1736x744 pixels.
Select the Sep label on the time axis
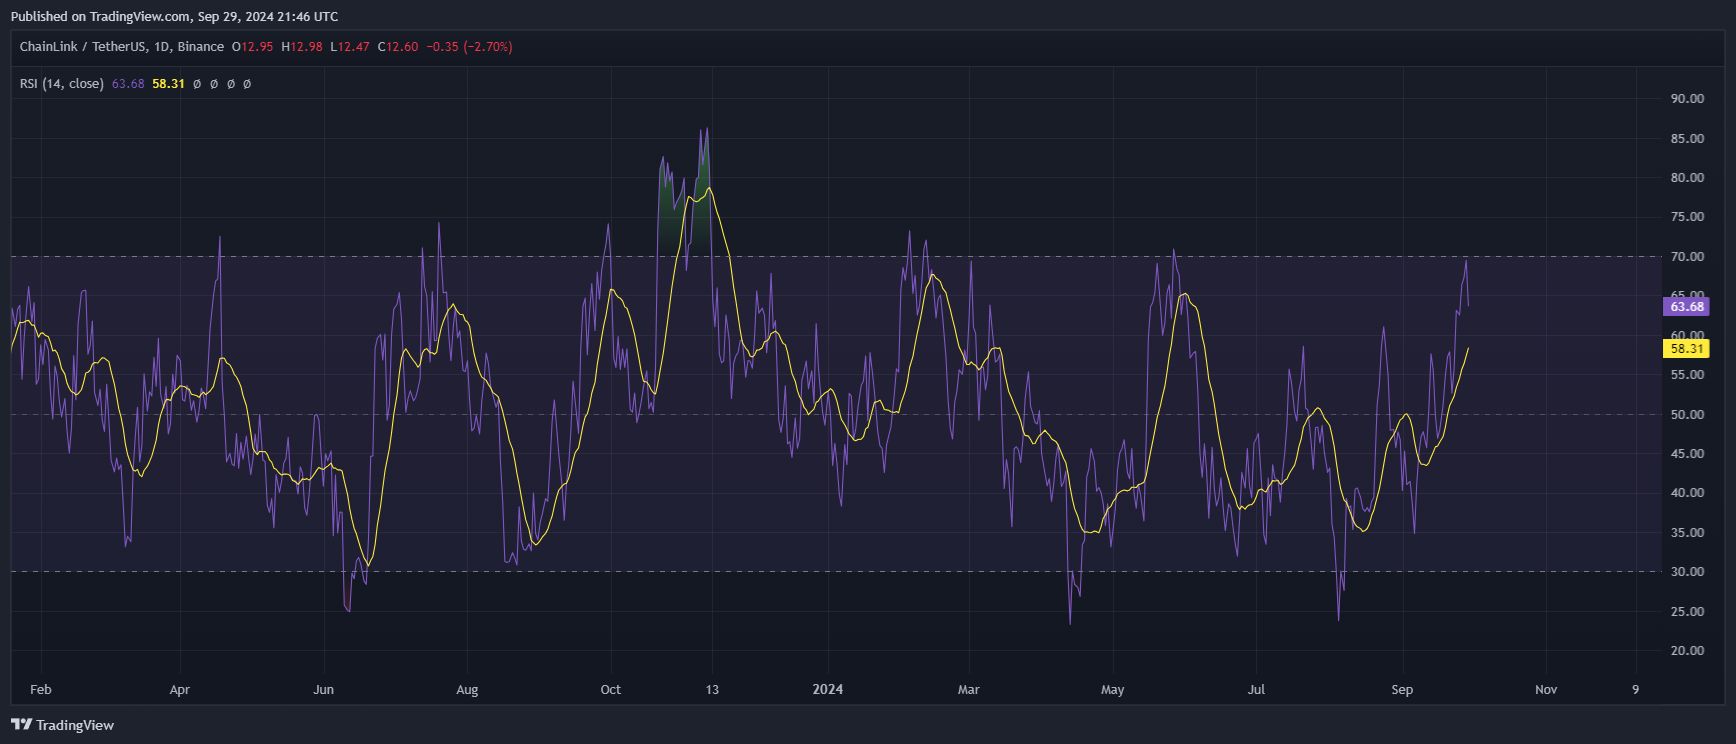(x=1402, y=689)
